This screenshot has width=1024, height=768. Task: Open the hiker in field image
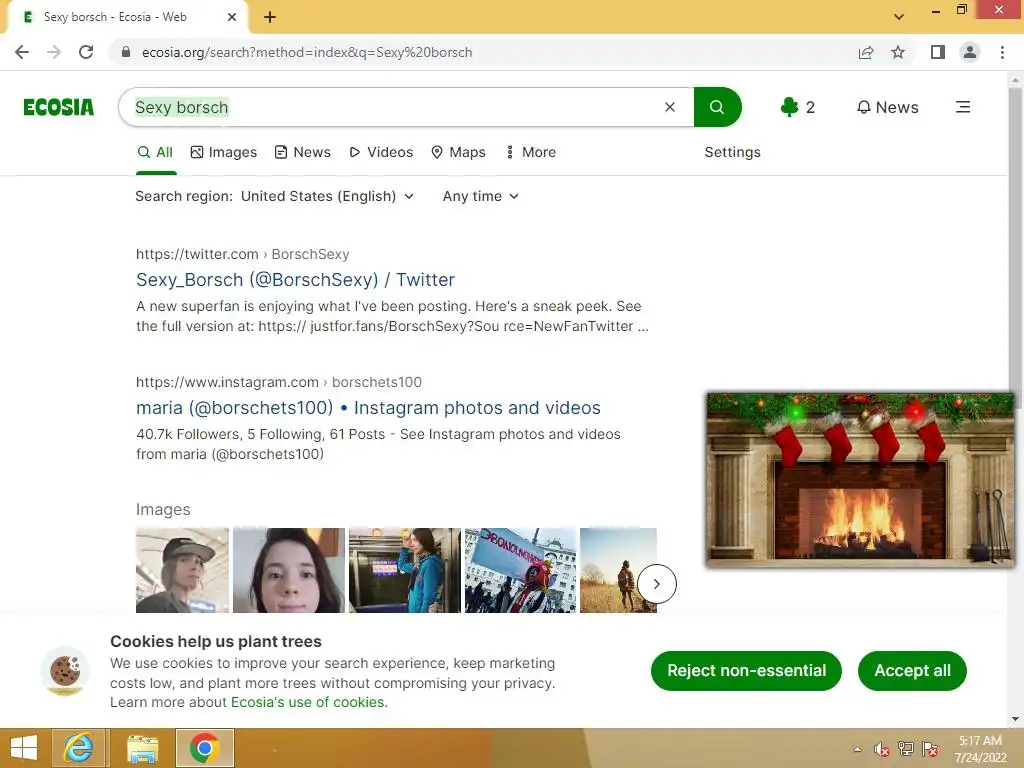point(618,570)
